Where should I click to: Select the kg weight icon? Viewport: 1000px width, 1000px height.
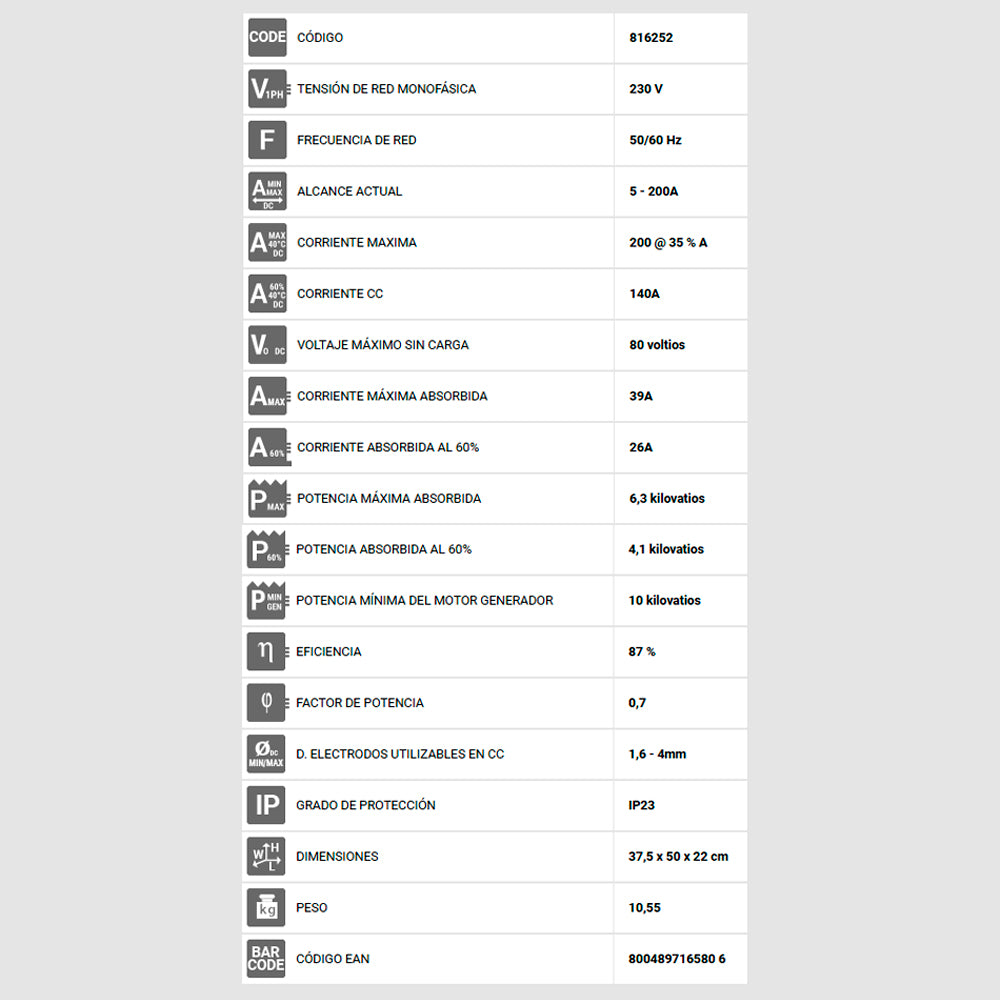pos(266,908)
